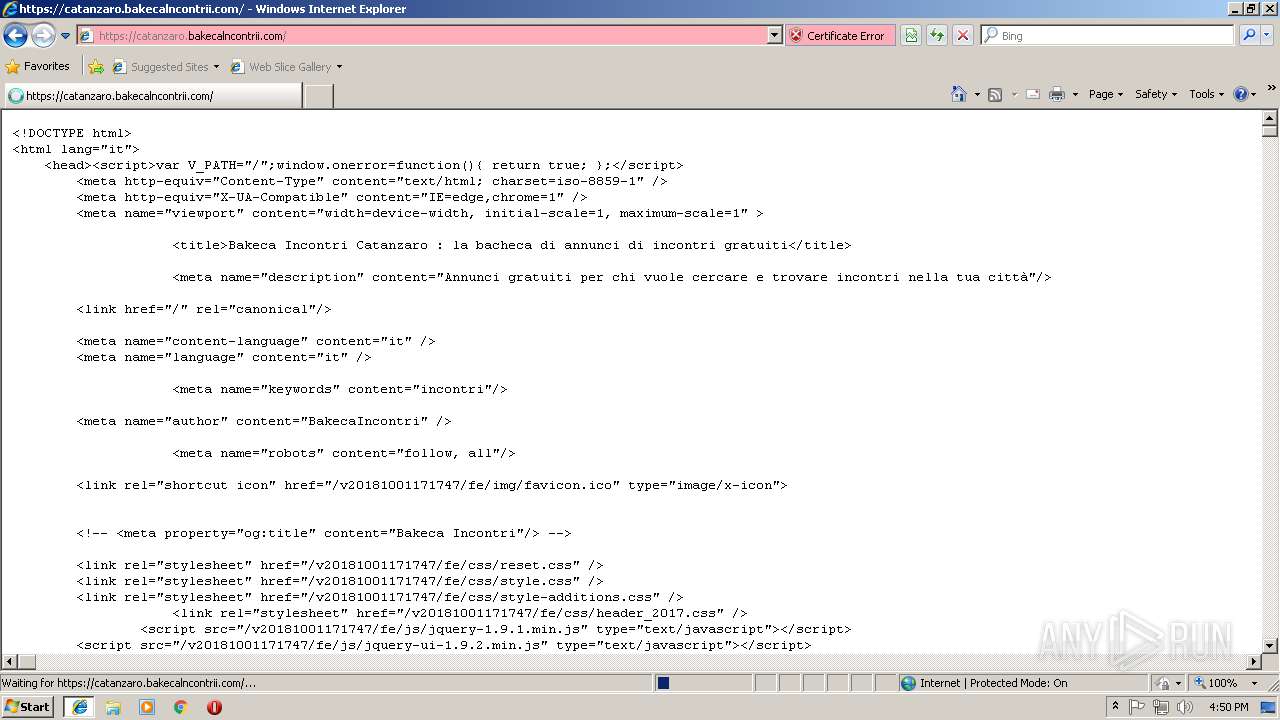Expand the address bar autocomplete dropdown
Screen dimensions: 1280x720
coord(774,35)
